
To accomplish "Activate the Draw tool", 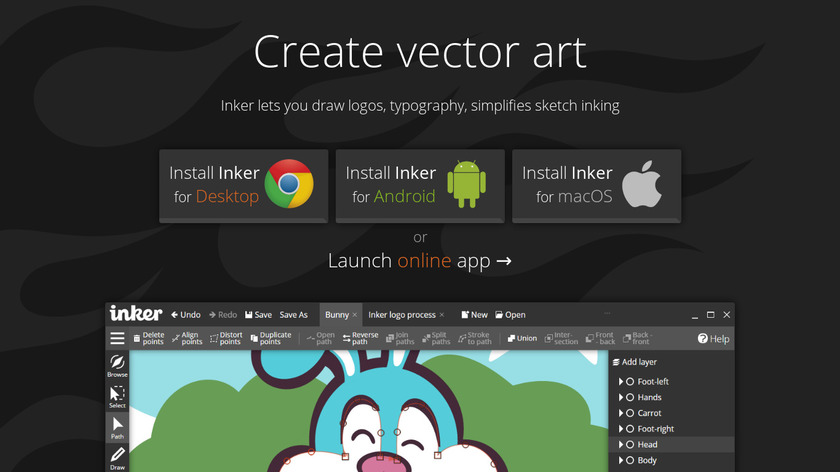I will tap(117, 459).
